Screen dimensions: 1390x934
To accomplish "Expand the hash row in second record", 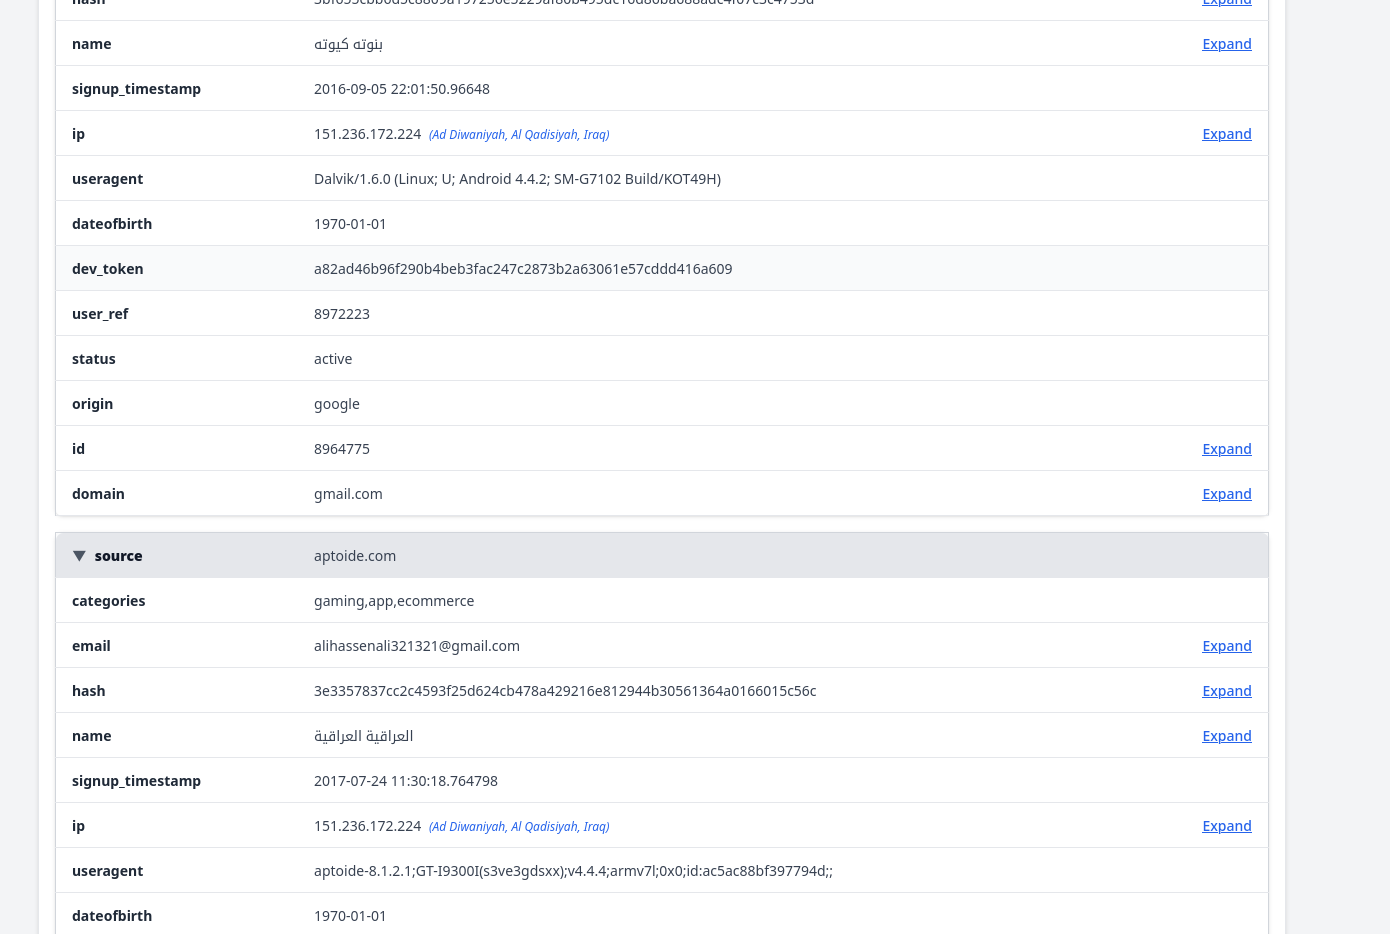I will tap(1226, 691).
